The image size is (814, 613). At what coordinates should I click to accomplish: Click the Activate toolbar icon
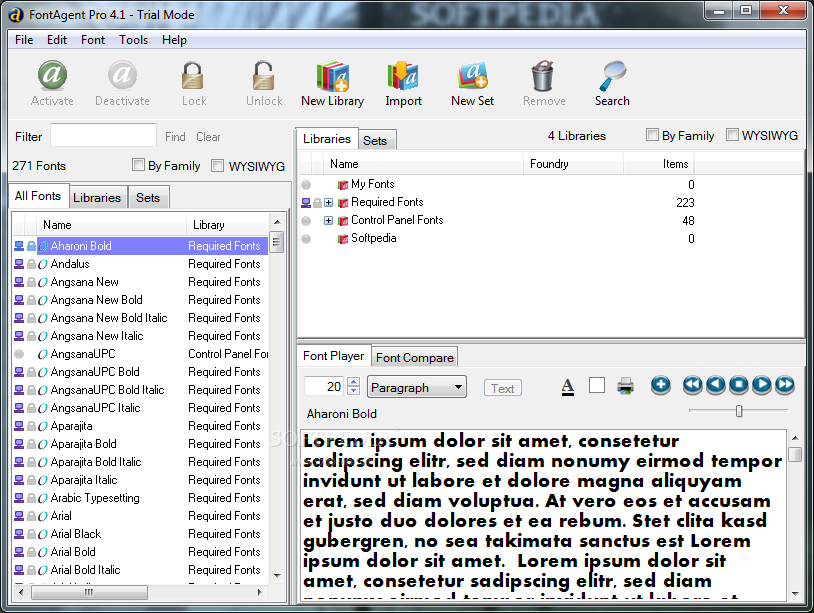click(52, 76)
